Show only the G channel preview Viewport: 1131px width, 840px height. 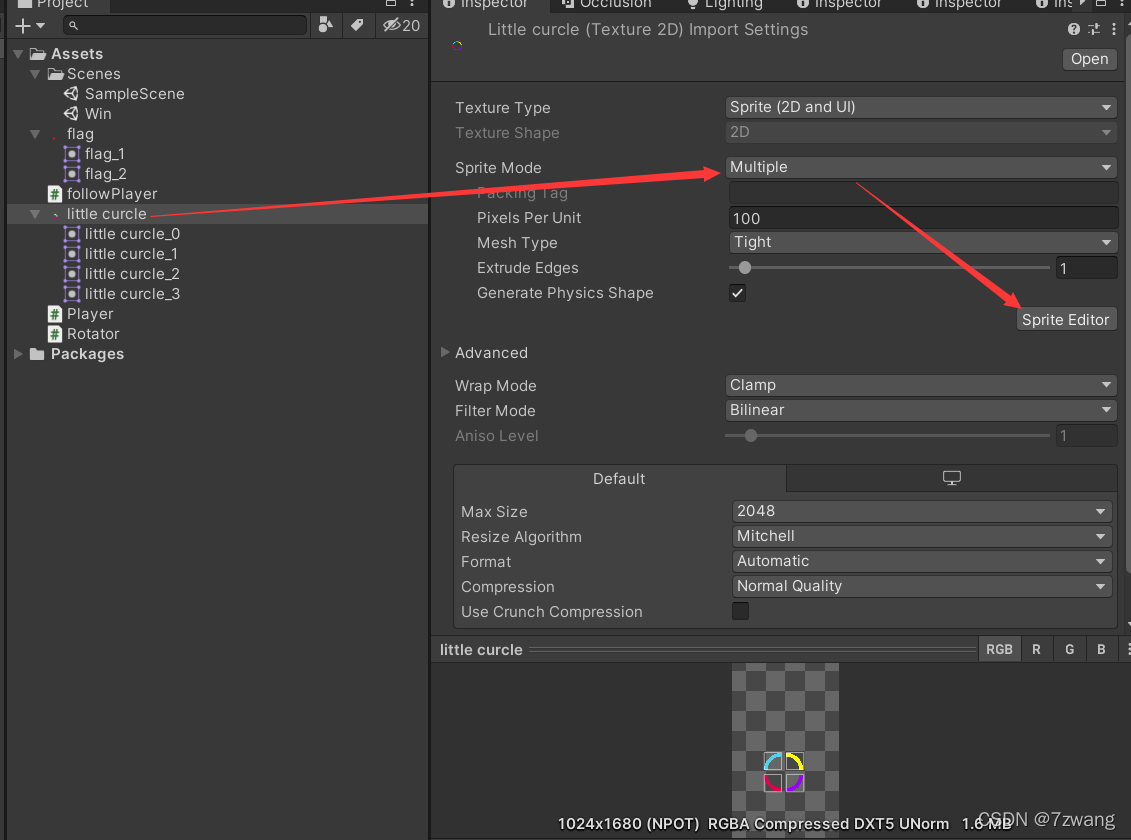pyautogui.click(x=1070, y=650)
